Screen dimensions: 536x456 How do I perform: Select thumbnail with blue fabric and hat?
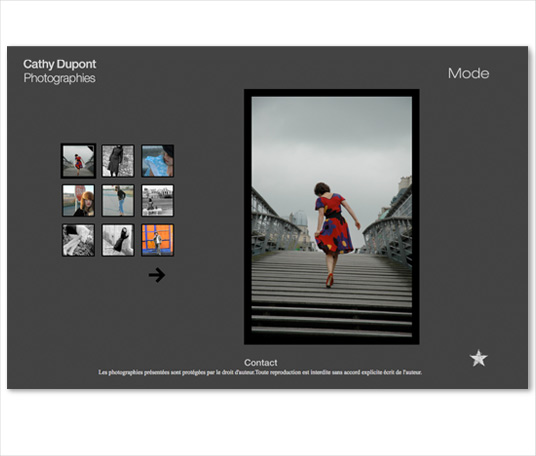(158, 161)
